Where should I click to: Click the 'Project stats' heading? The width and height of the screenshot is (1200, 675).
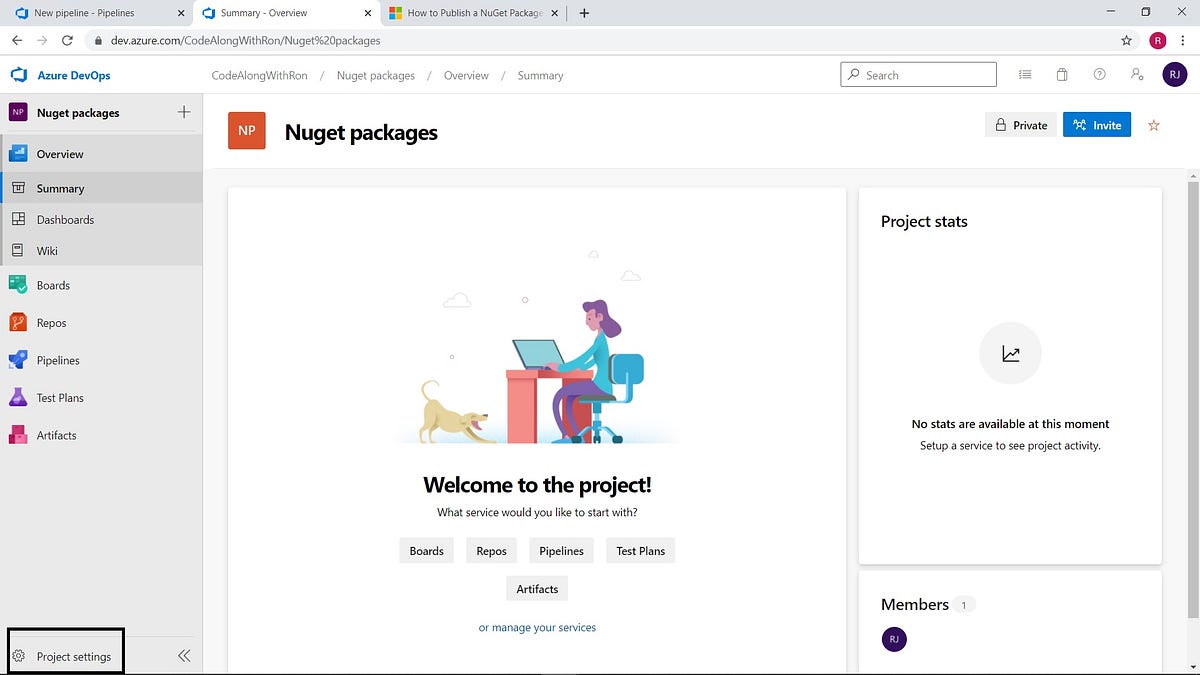point(924,222)
